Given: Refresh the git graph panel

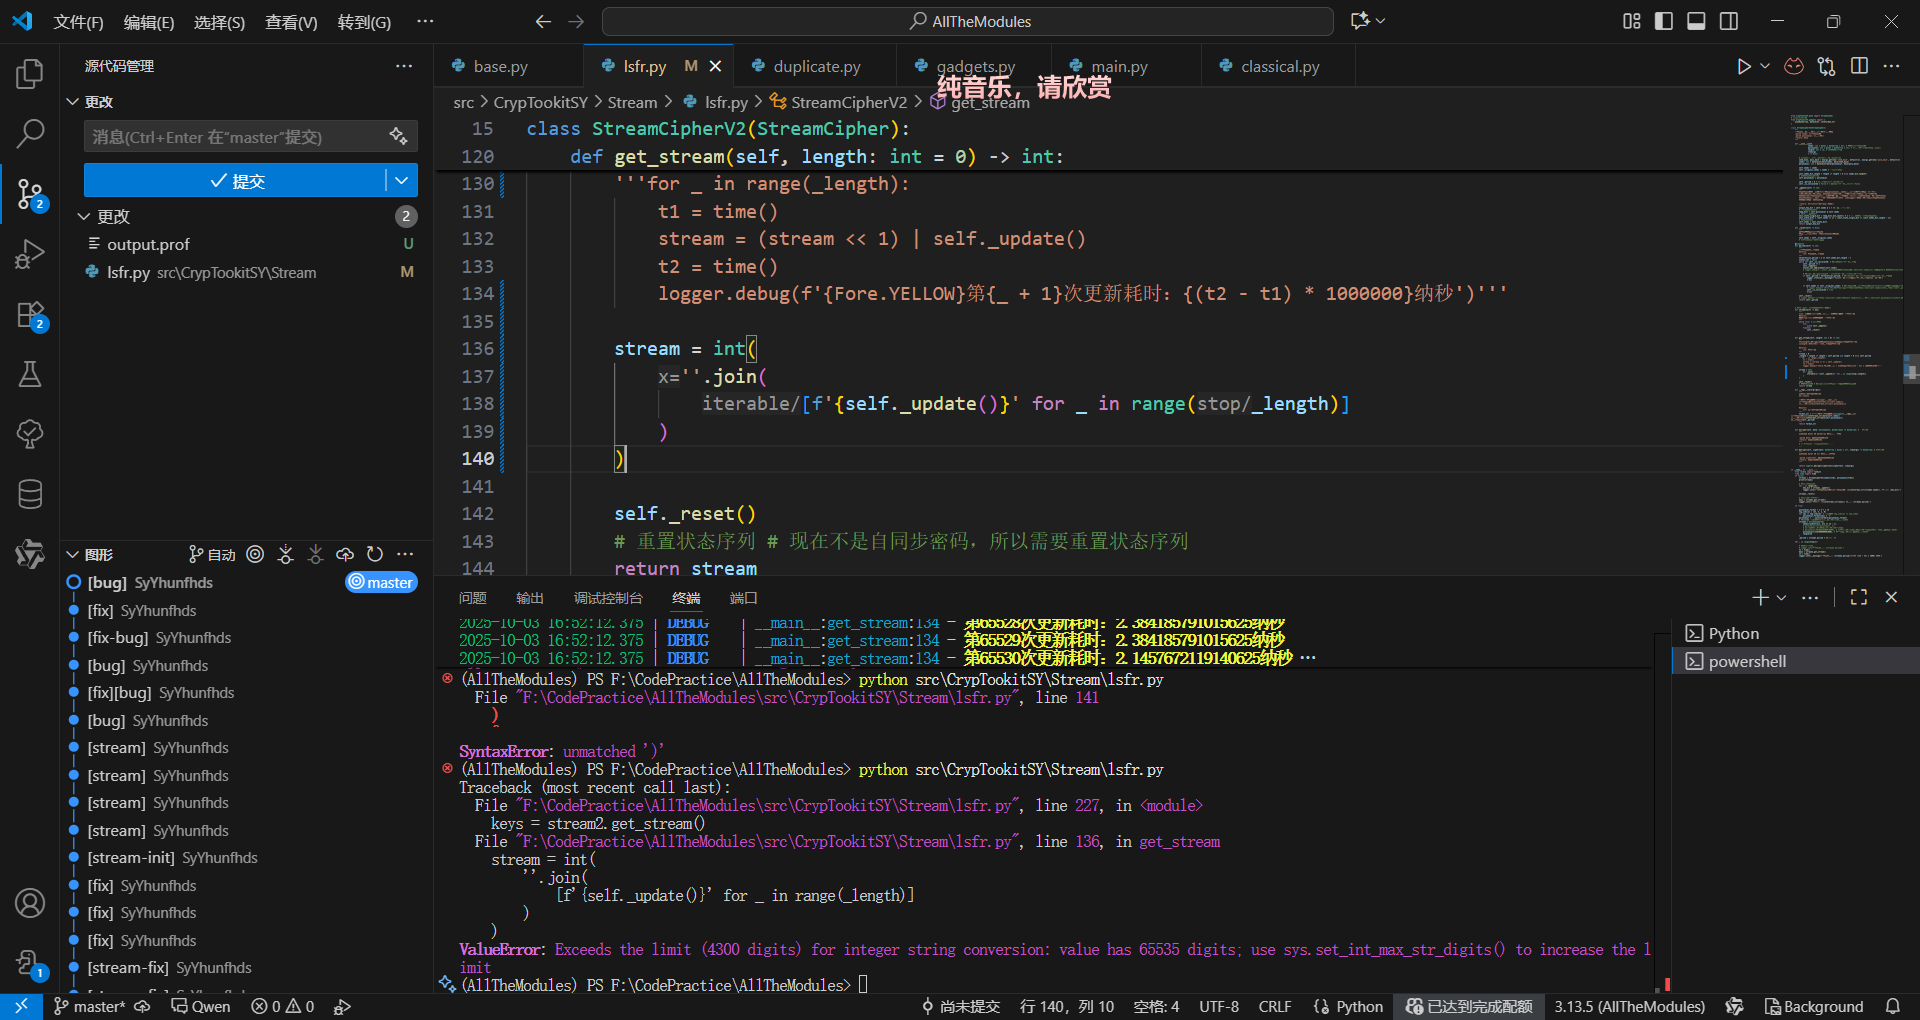Looking at the screenshot, I should click(375, 554).
